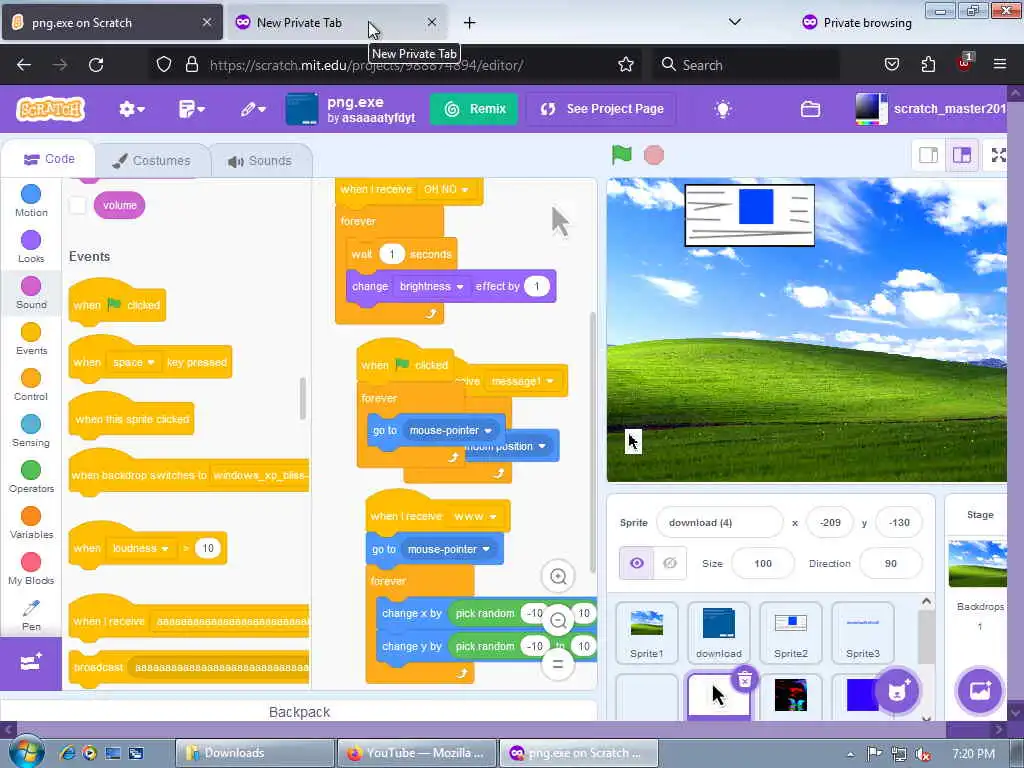Viewport: 1024px width, 768px height.
Task: Open the settings gear menu
Action: coord(131,109)
